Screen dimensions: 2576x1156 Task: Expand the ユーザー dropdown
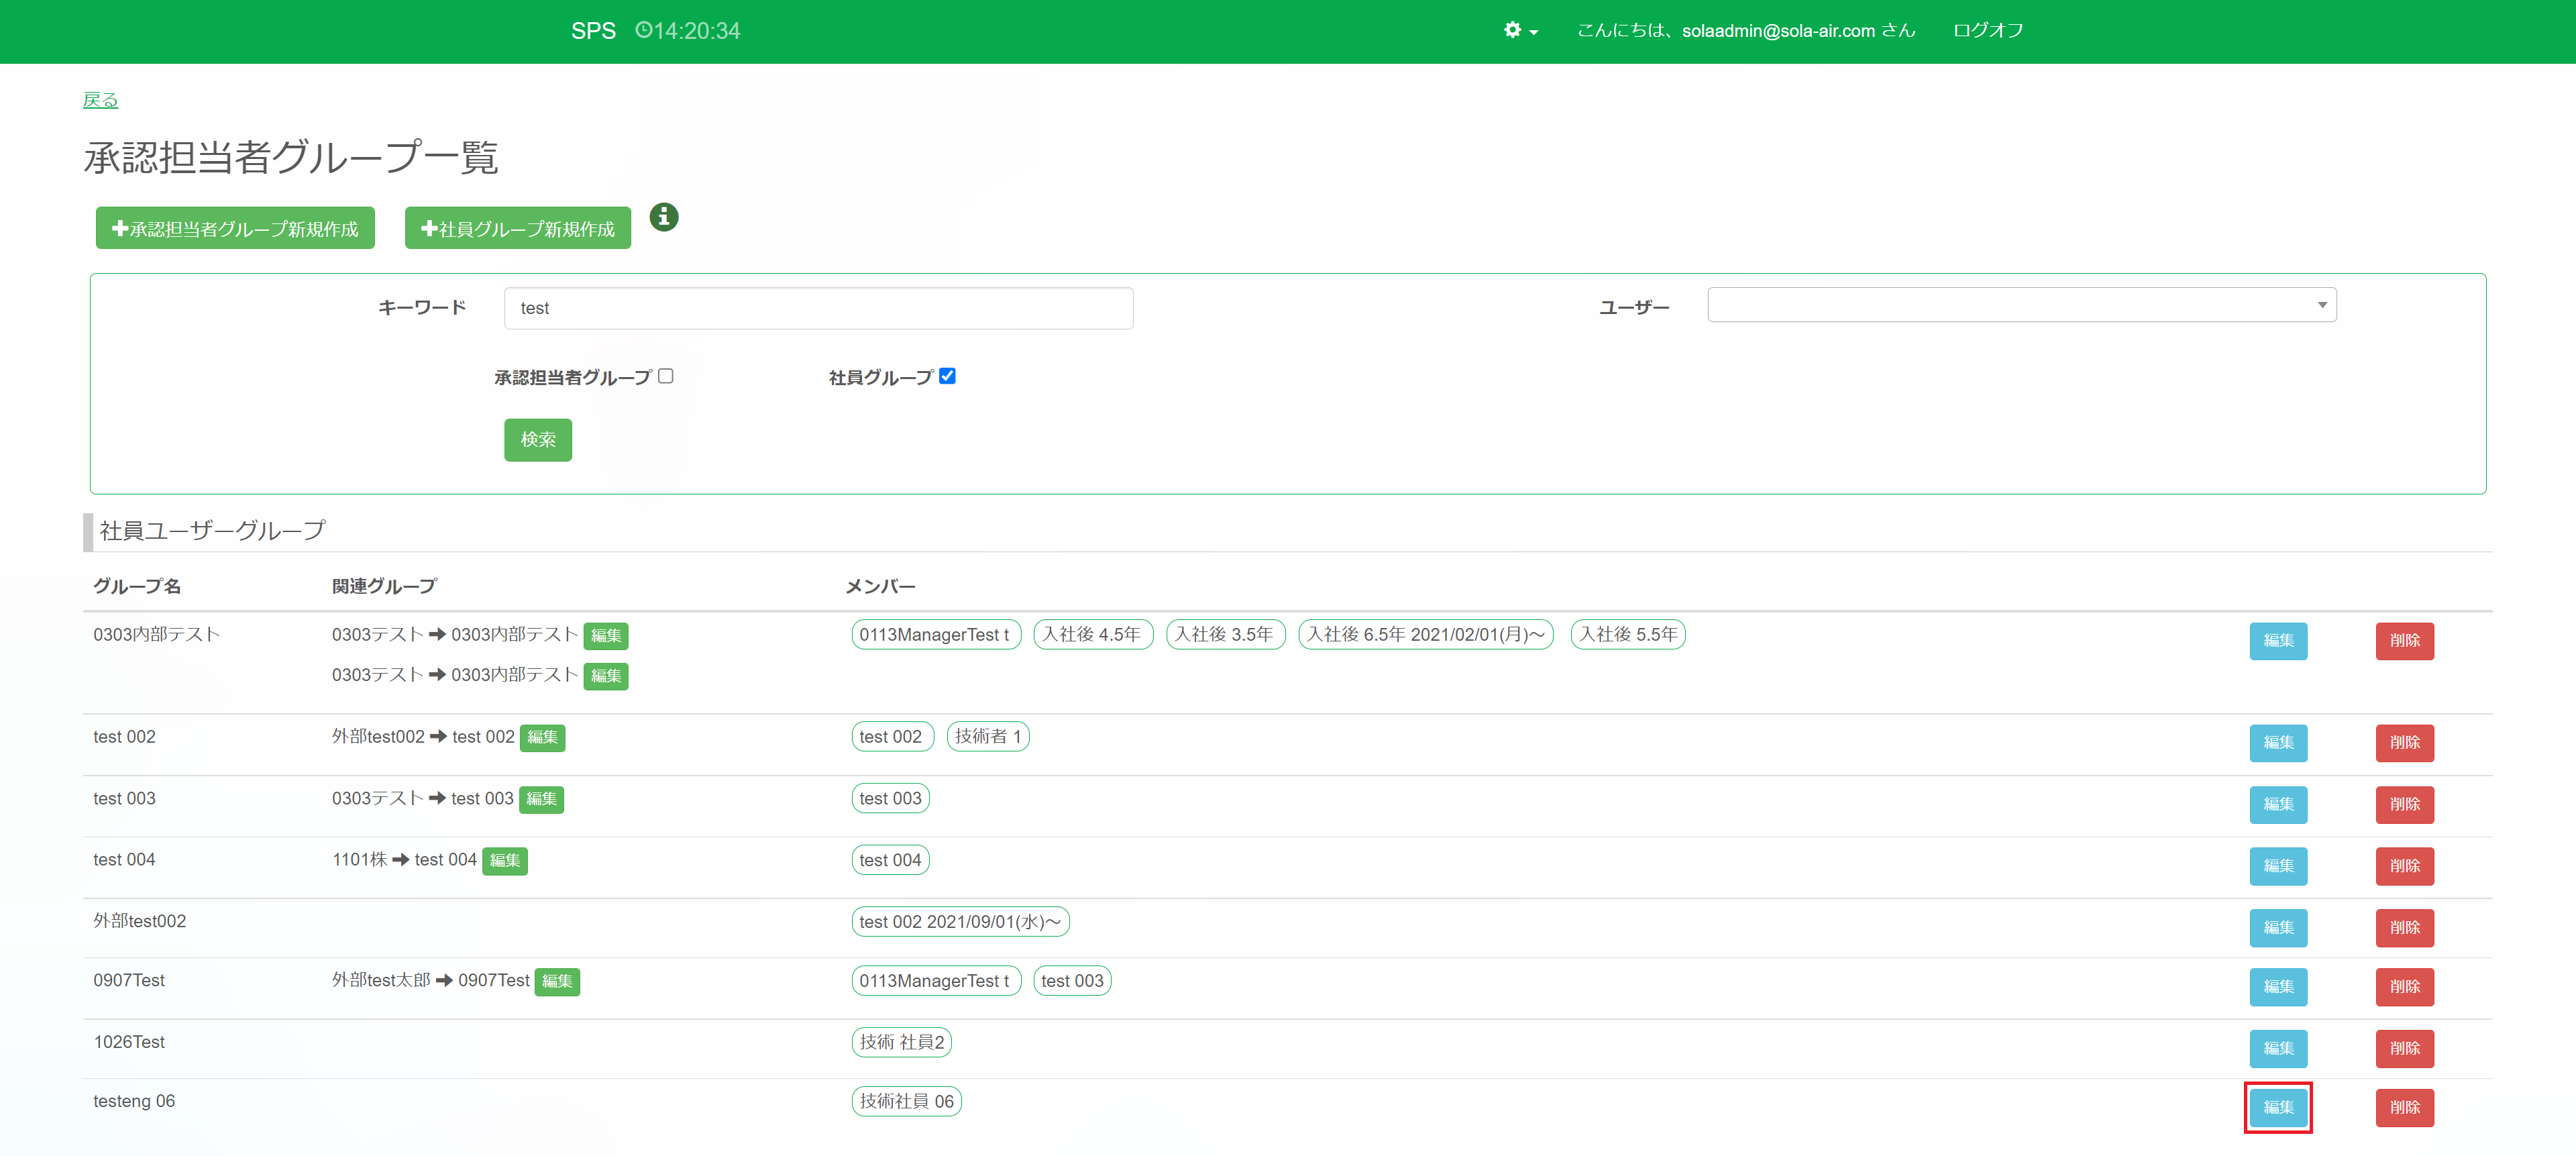(x=2021, y=305)
